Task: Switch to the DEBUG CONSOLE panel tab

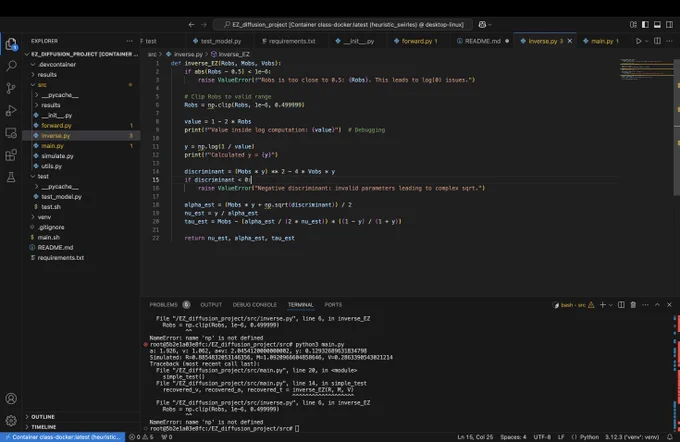Action: [x=255, y=305]
